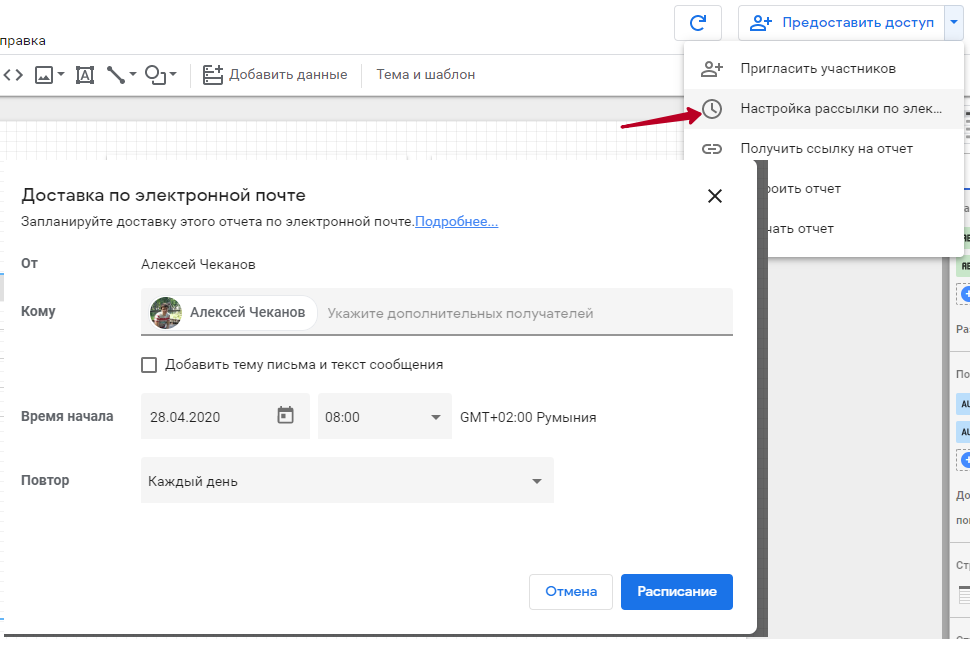This screenshot has height=647, width=970.
Task: Select the text box tool icon
Action: pyautogui.click(x=85, y=74)
